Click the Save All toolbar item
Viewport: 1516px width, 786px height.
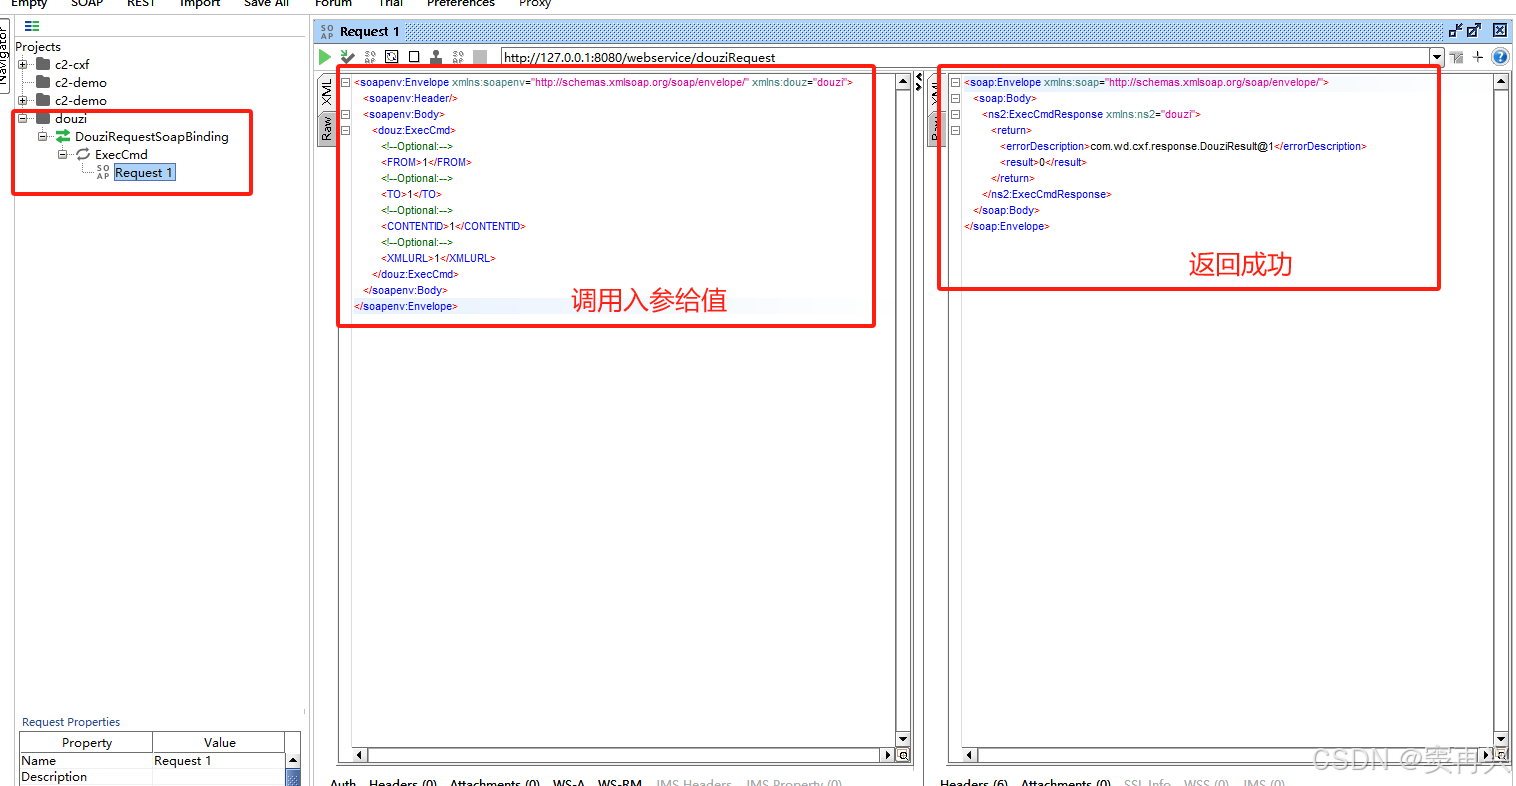(267, 4)
